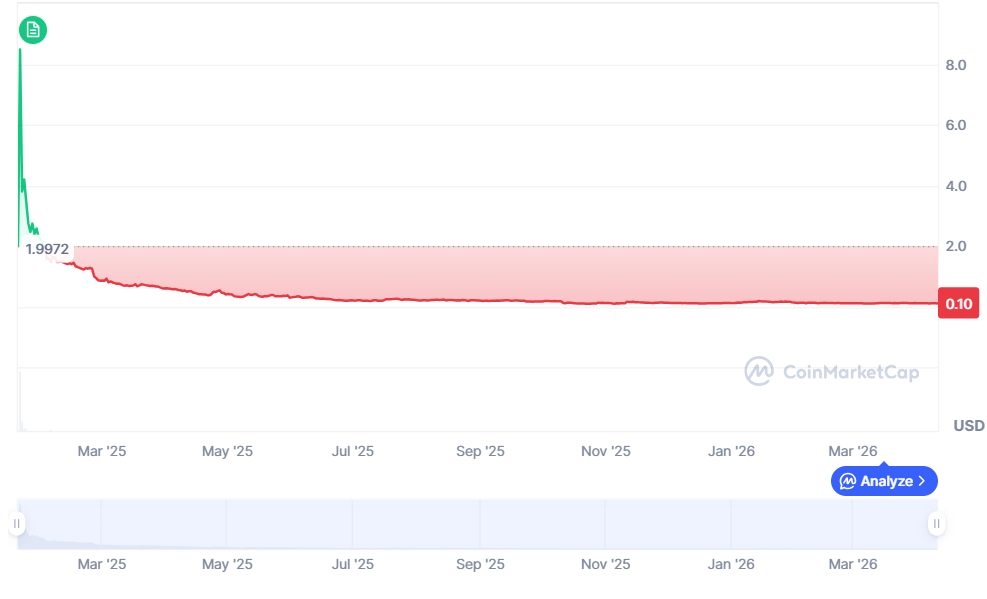Click the Analyze button
The image size is (987, 599).
[x=884, y=481]
